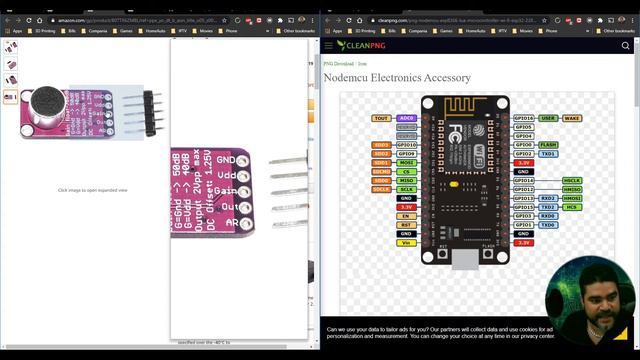Open Chrome three-dot menu in CleanPNG window

coord(633,20)
